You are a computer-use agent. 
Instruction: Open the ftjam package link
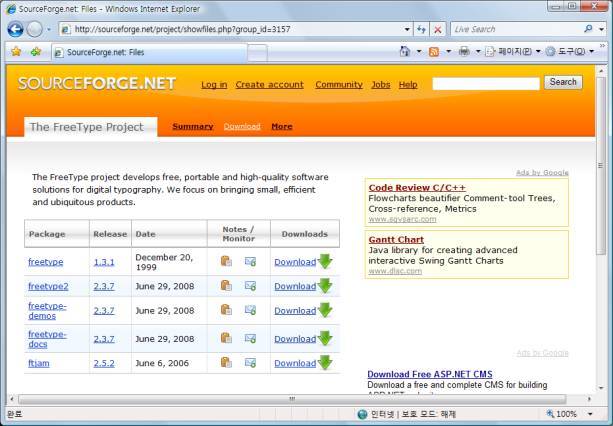39,363
